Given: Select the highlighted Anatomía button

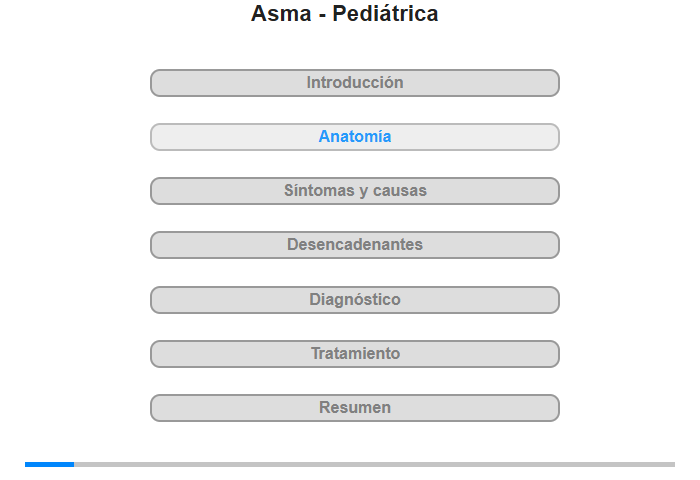Looking at the screenshot, I should [355, 137].
